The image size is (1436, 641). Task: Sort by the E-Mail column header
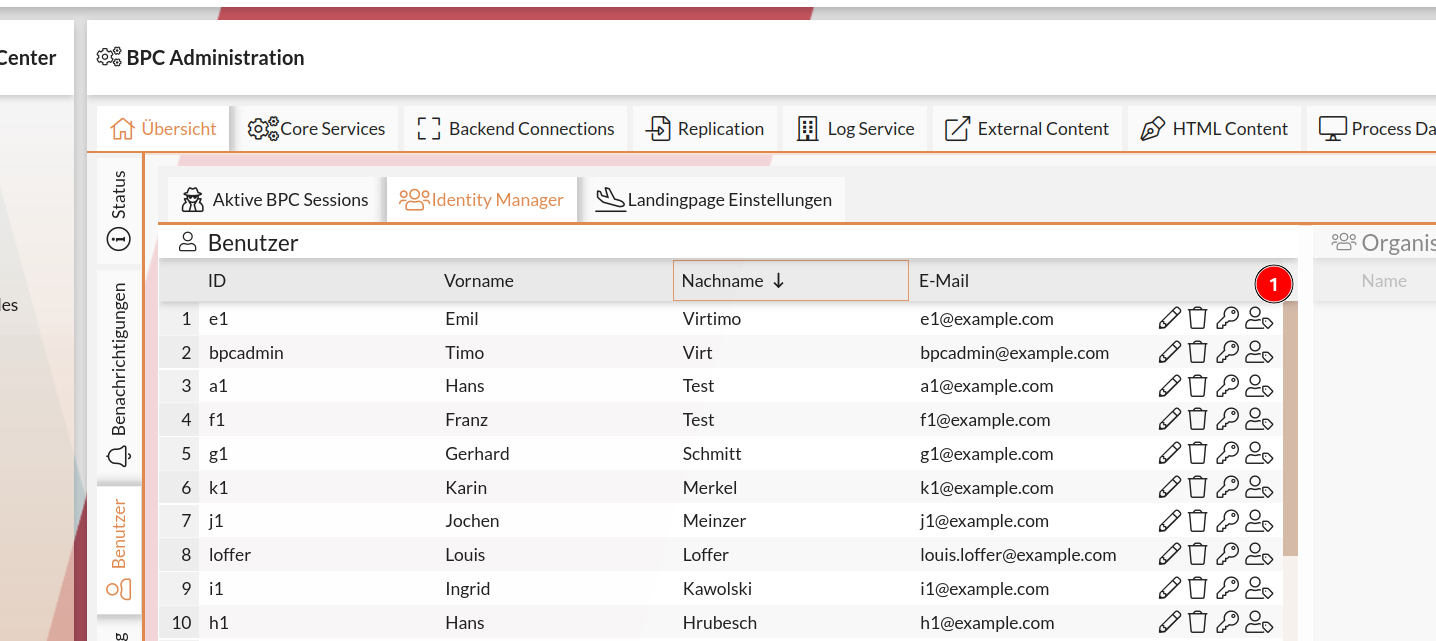(944, 281)
